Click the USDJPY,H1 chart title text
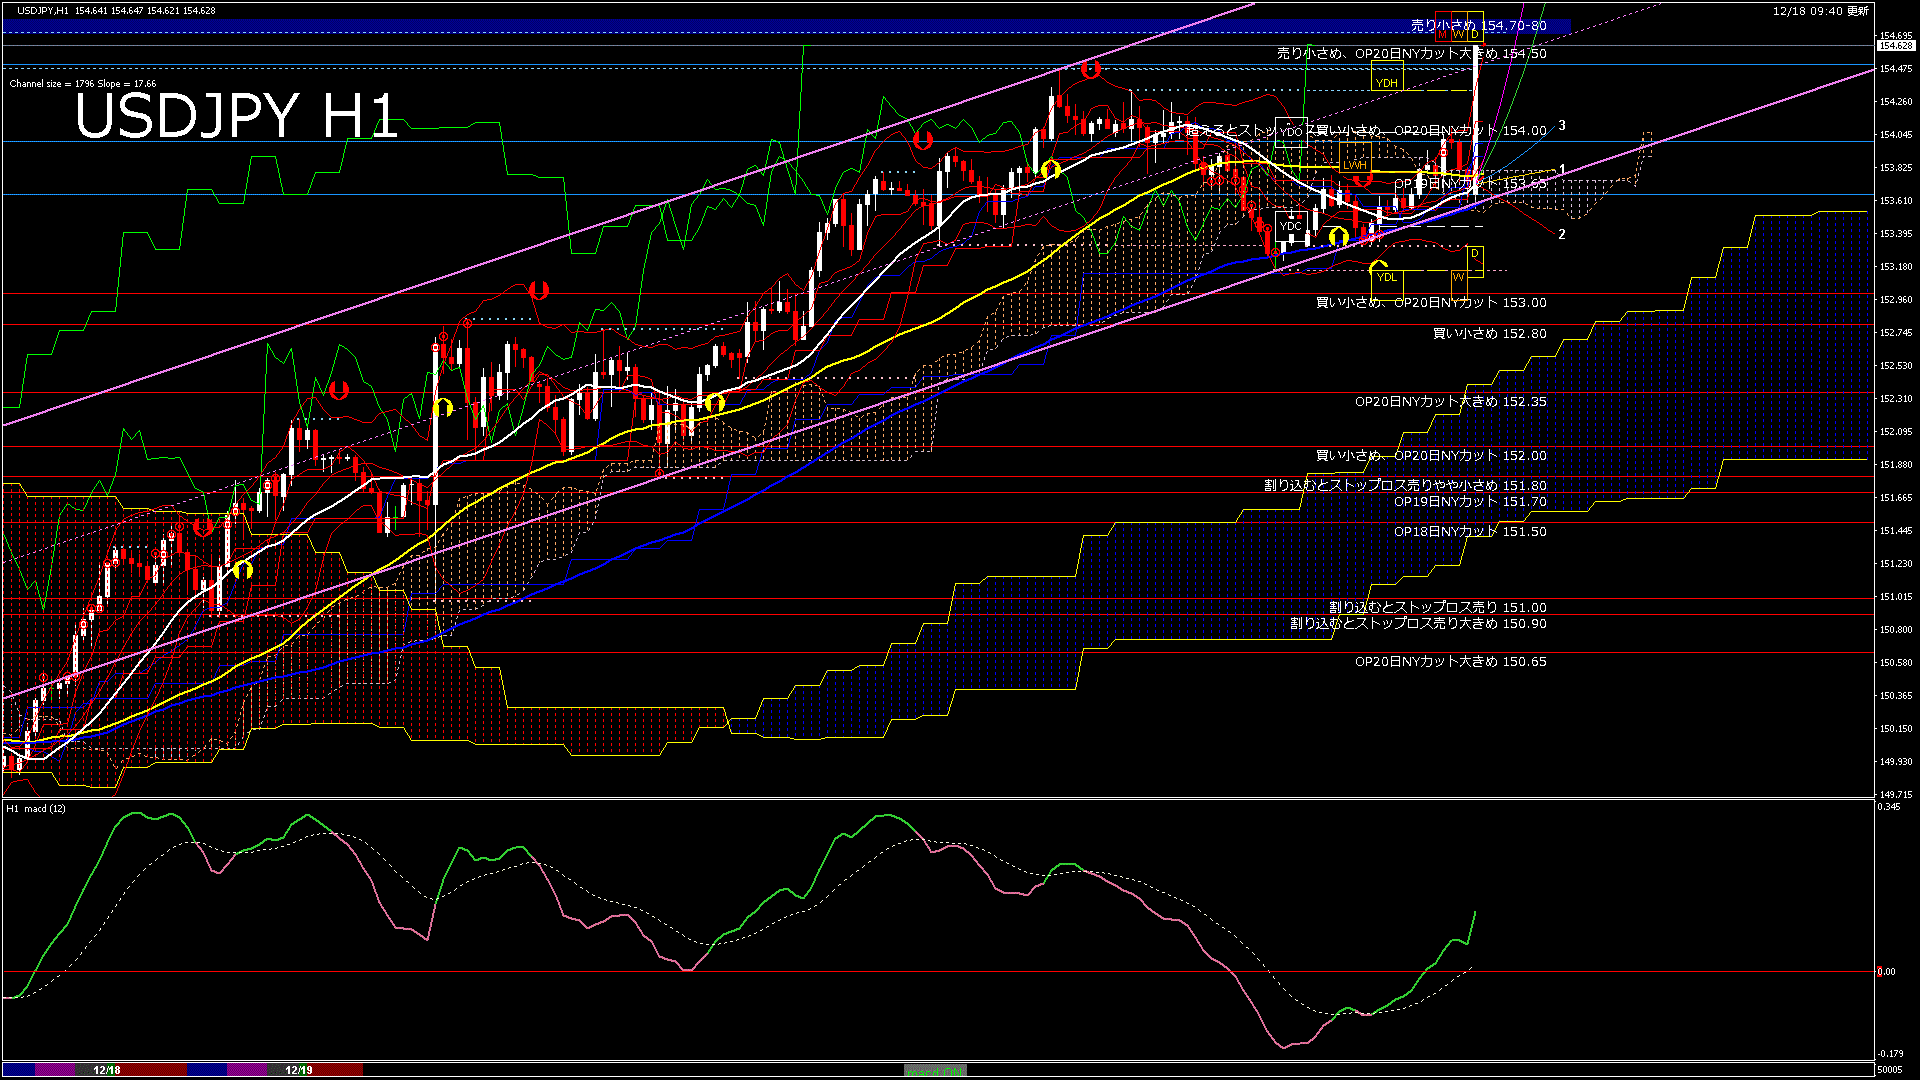The image size is (1920, 1080). click(x=44, y=10)
